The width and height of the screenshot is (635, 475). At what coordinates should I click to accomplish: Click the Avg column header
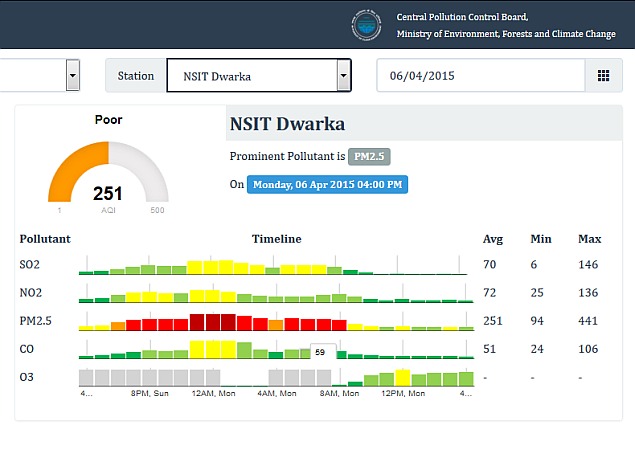(x=493, y=239)
